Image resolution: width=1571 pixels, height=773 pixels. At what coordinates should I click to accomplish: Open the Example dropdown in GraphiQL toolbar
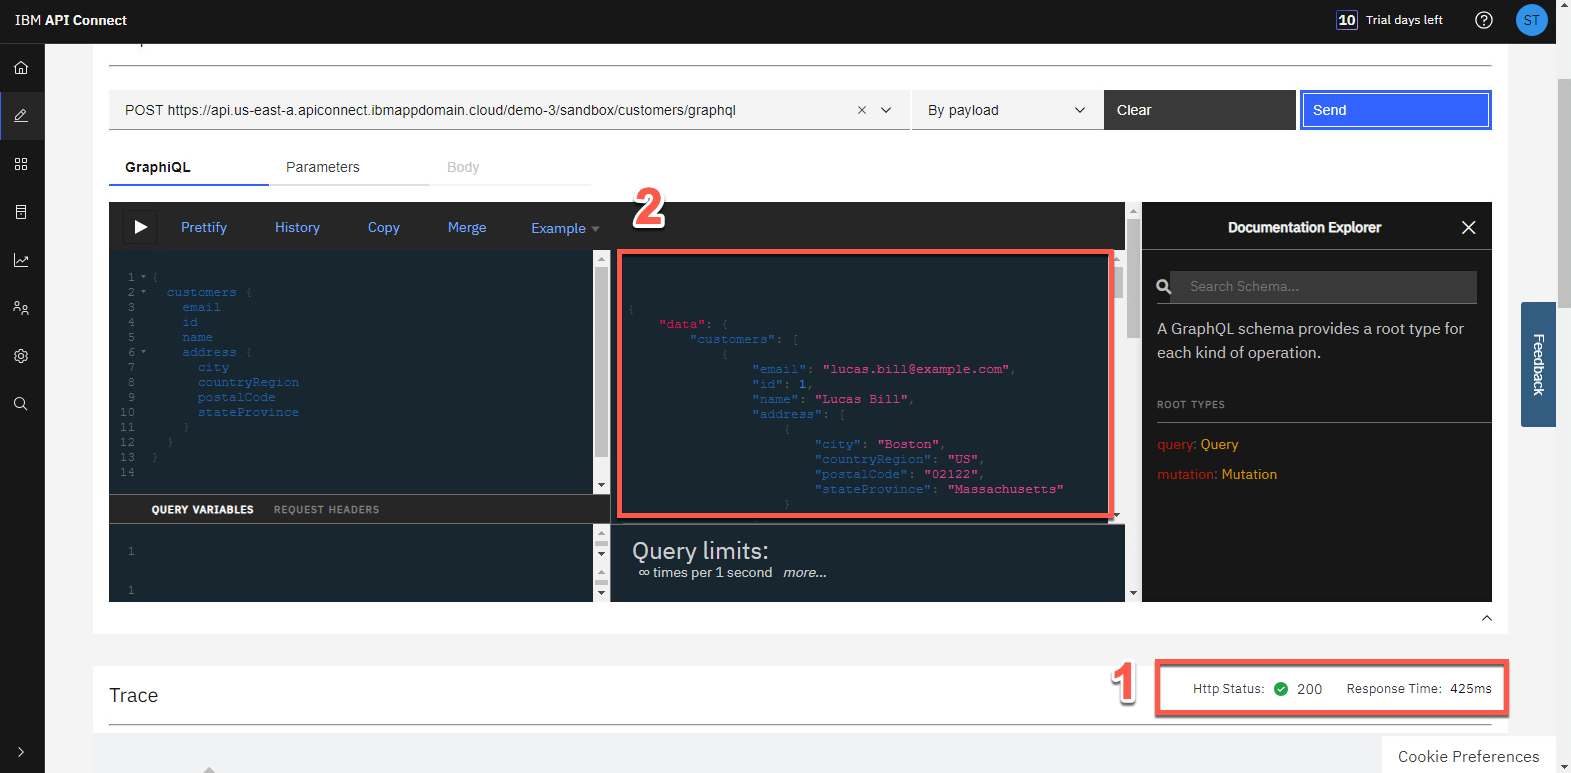click(x=565, y=228)
